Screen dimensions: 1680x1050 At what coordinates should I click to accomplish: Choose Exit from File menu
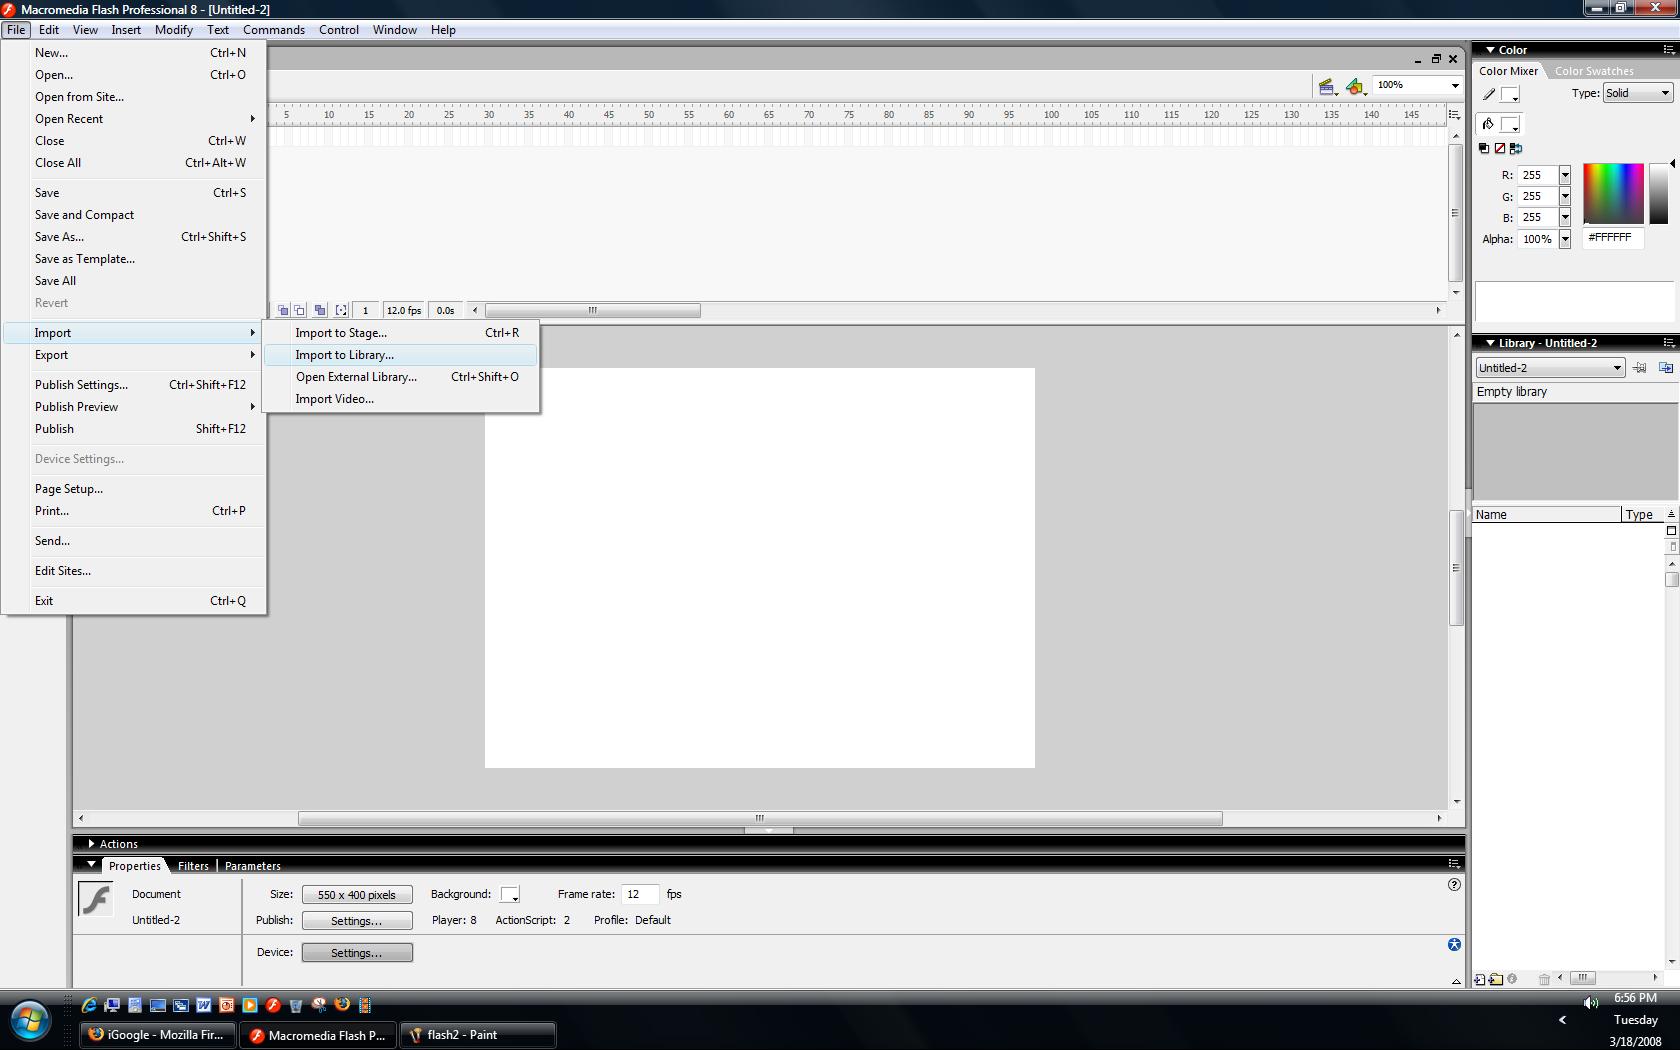(x=134, y=601)
